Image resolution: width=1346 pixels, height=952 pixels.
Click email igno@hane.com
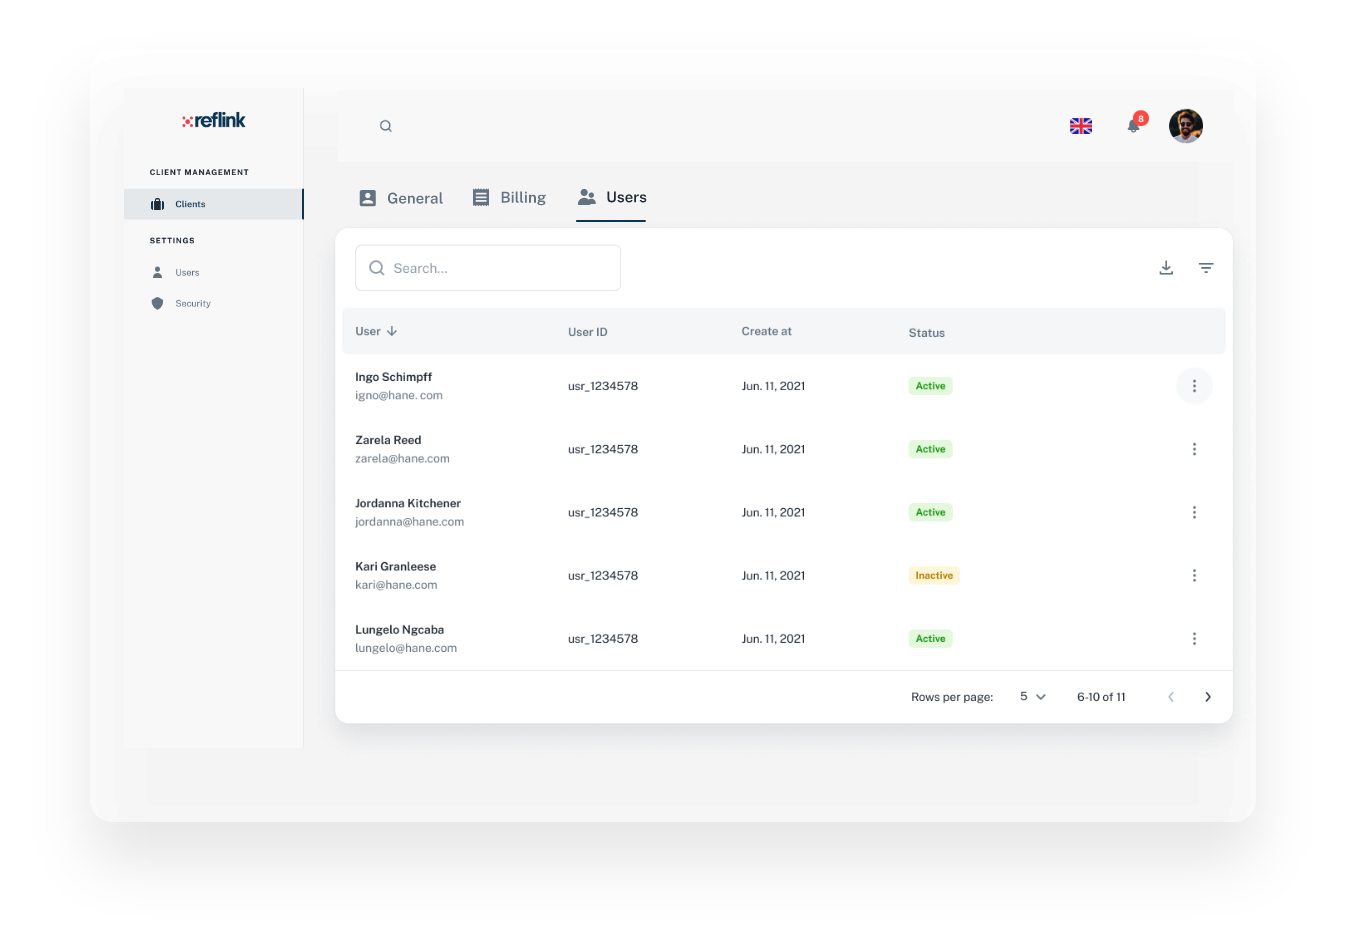click(x=399, y=396)
